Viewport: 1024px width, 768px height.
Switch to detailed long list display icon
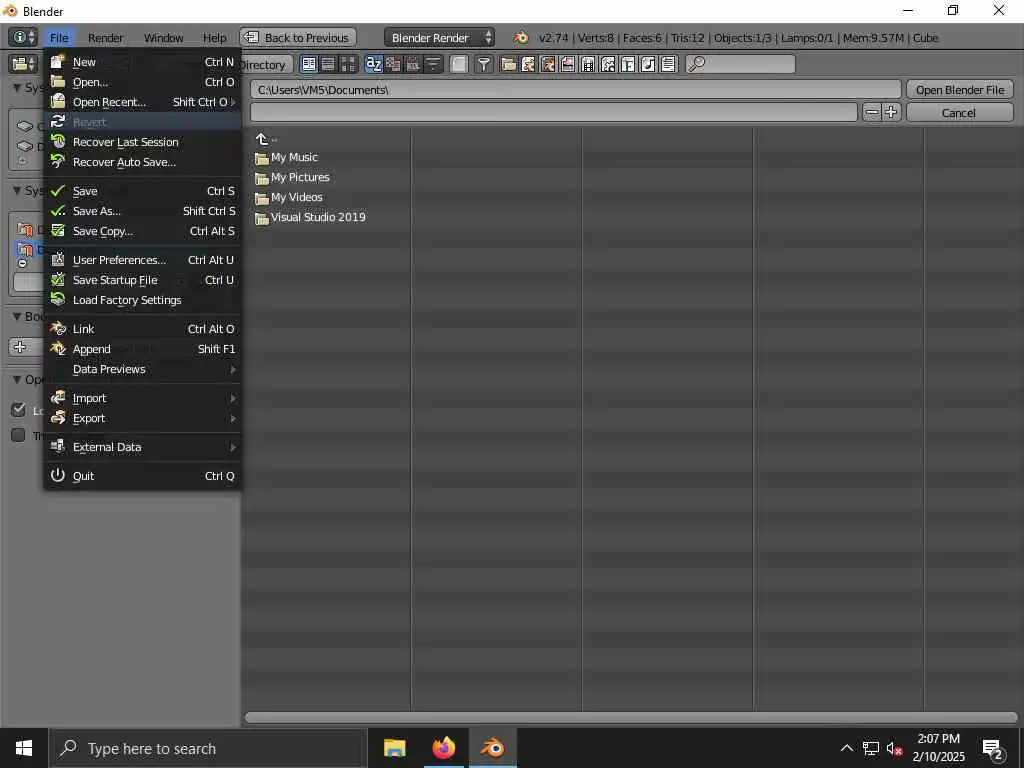coord(328,64)
